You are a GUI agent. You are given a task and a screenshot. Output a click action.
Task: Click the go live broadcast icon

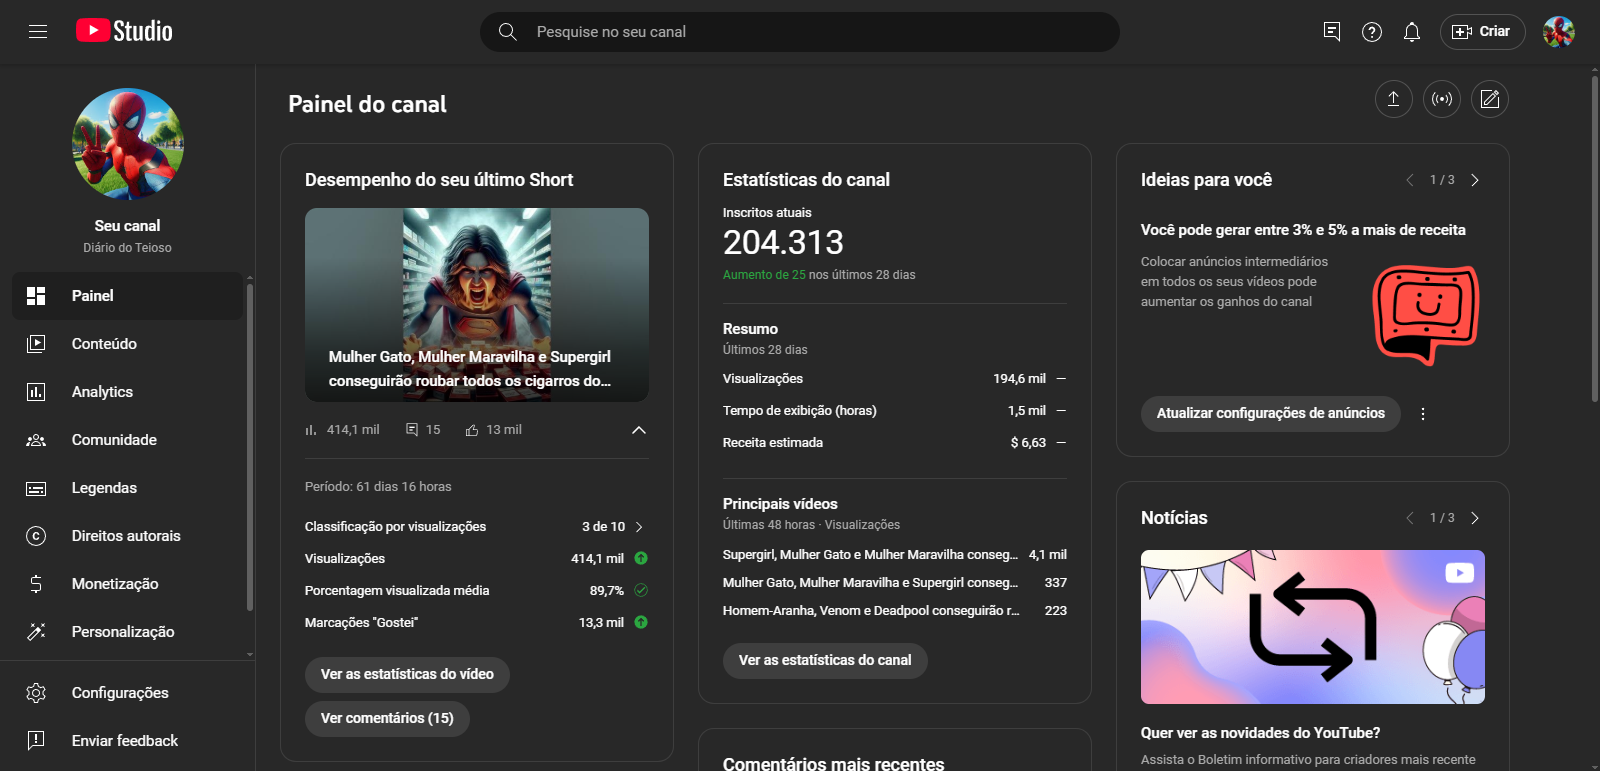(x=1442, y=99)
